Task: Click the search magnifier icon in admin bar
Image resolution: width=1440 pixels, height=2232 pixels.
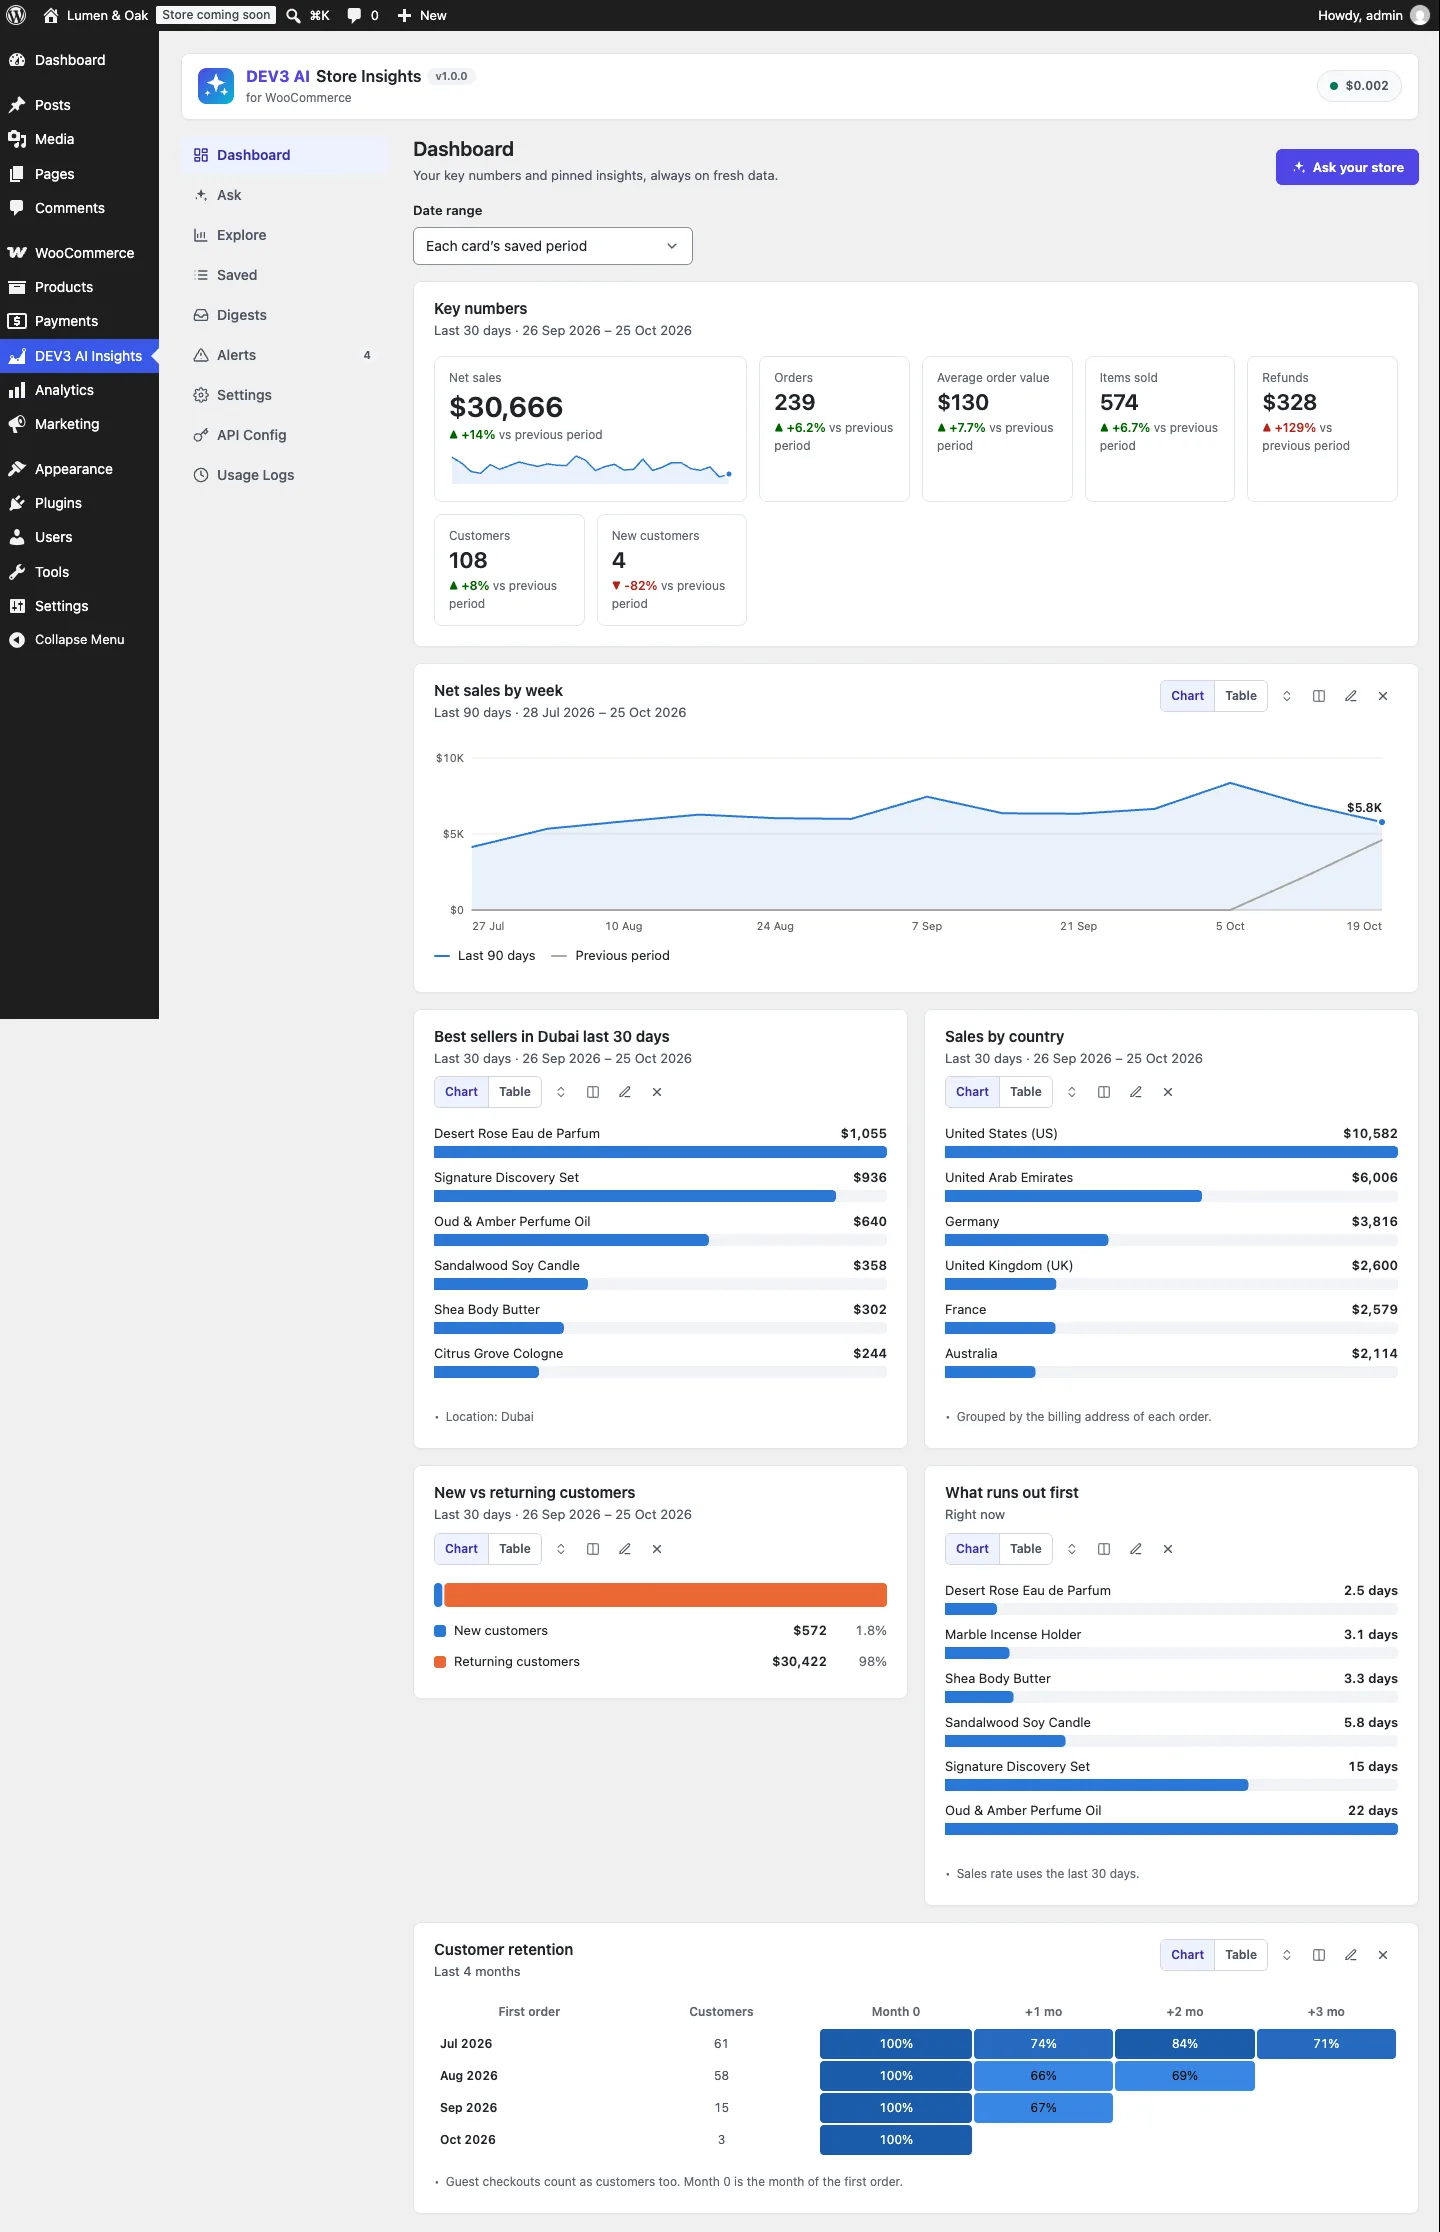Action: 293,15
